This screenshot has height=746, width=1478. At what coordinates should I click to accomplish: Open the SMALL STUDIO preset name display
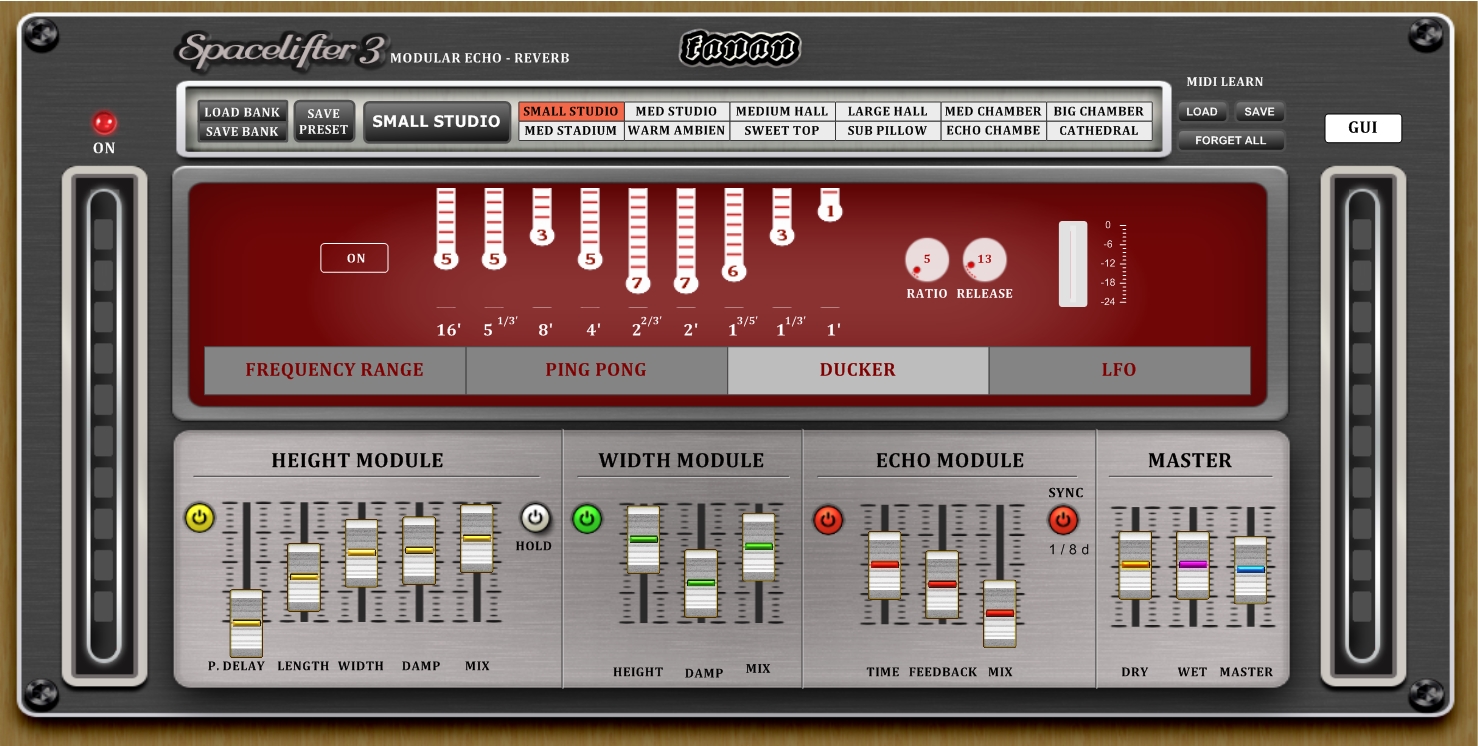point(436,121)
